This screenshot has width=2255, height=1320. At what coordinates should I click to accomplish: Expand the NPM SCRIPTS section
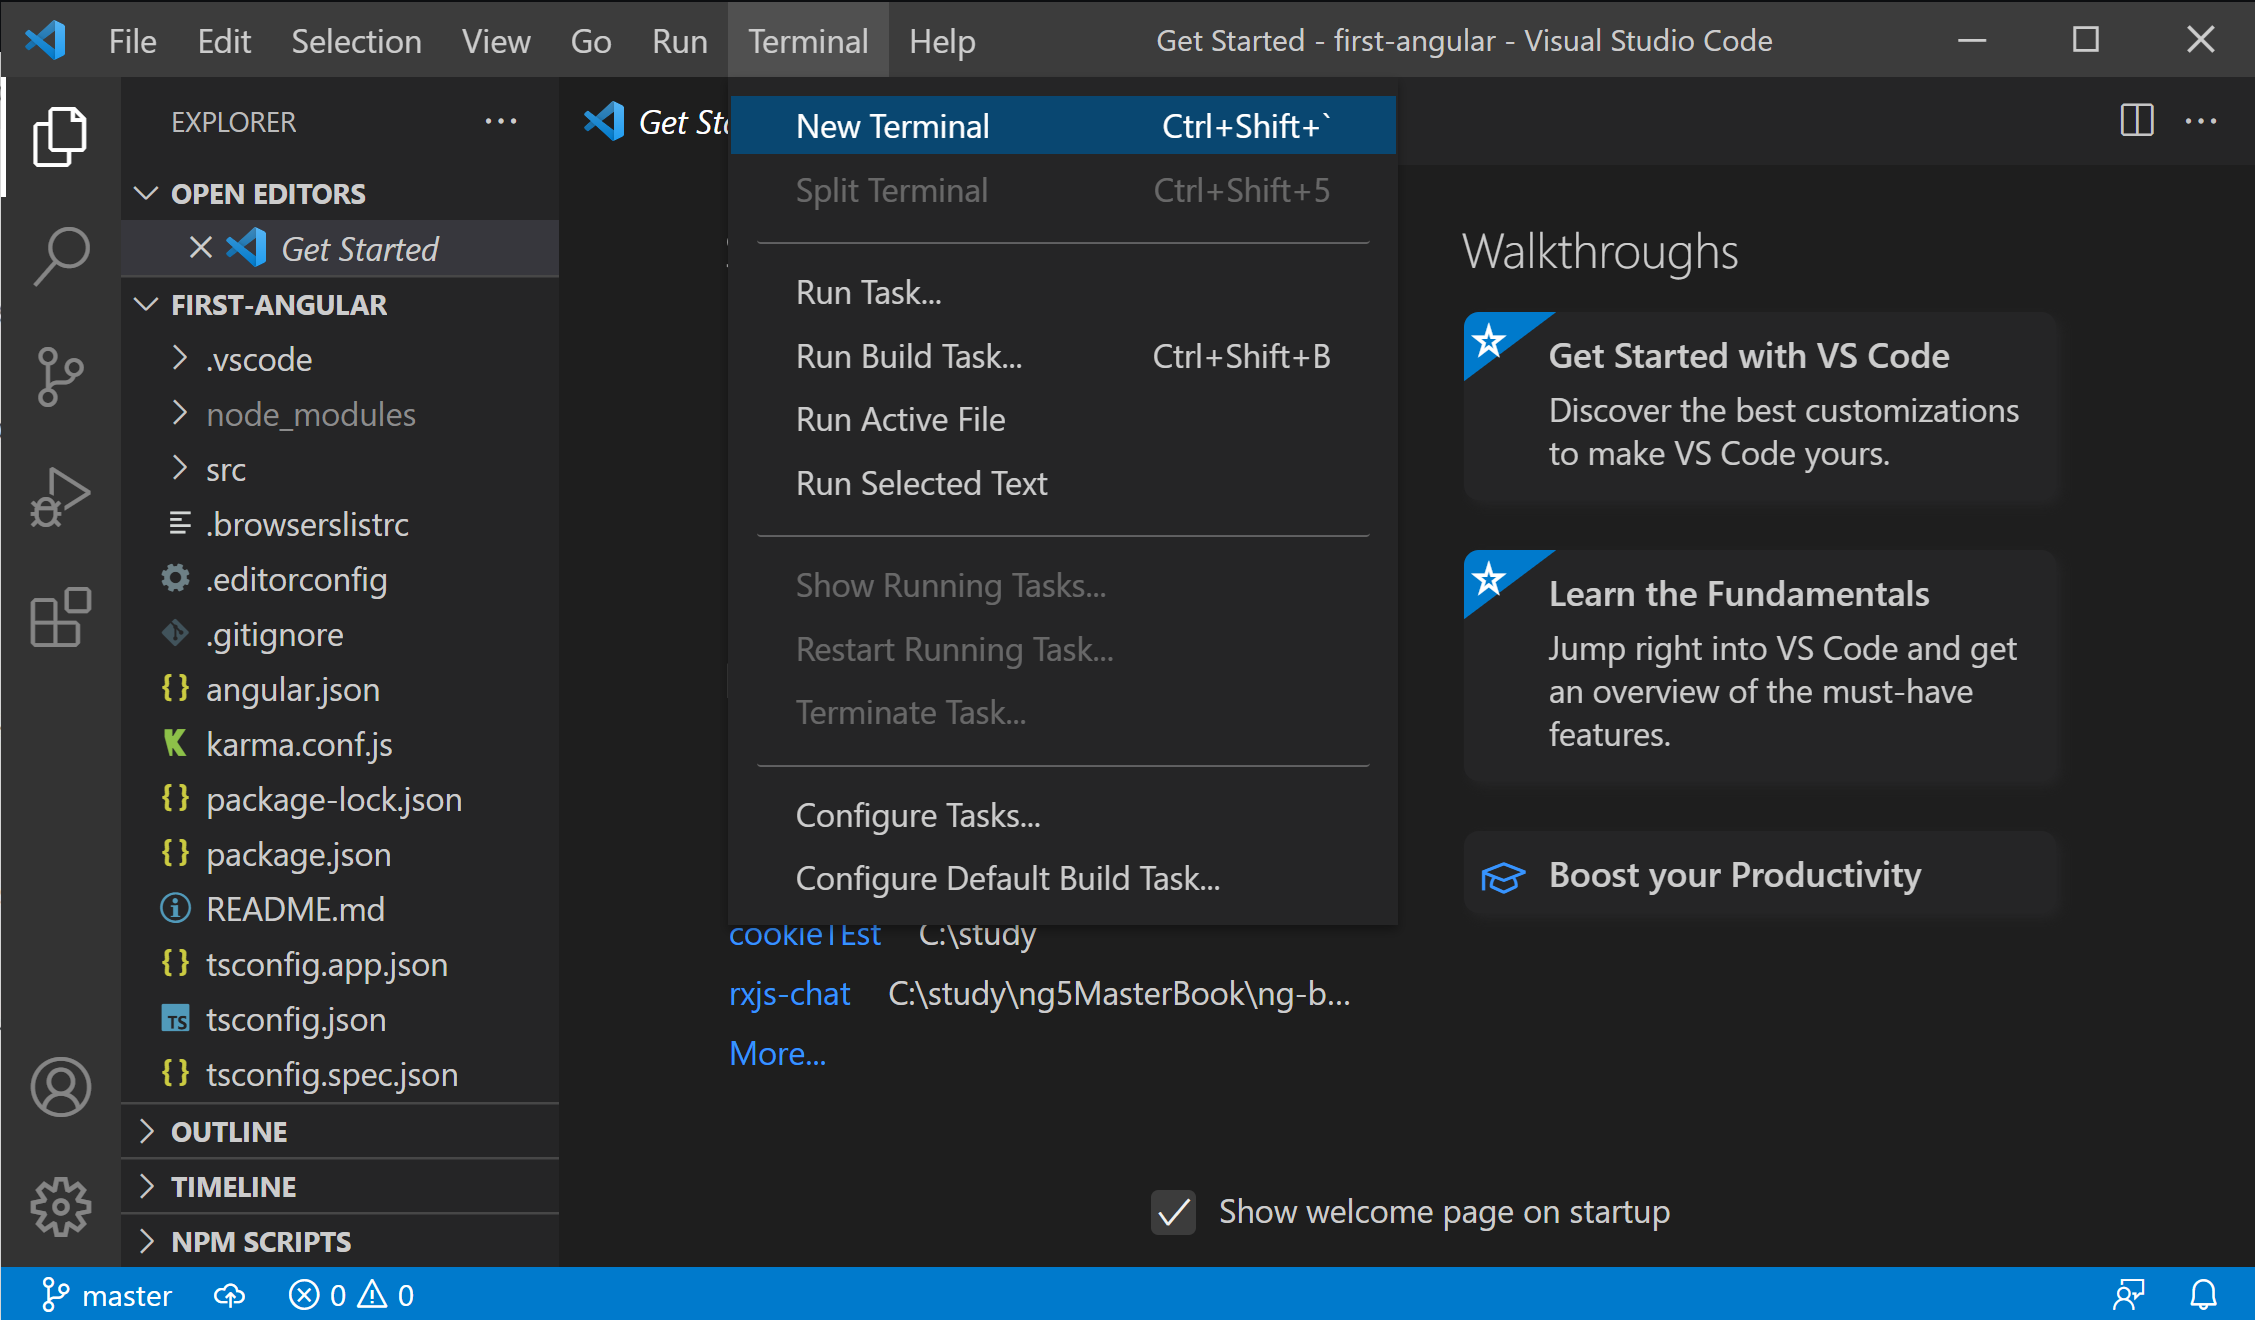tap(260, 1241)
